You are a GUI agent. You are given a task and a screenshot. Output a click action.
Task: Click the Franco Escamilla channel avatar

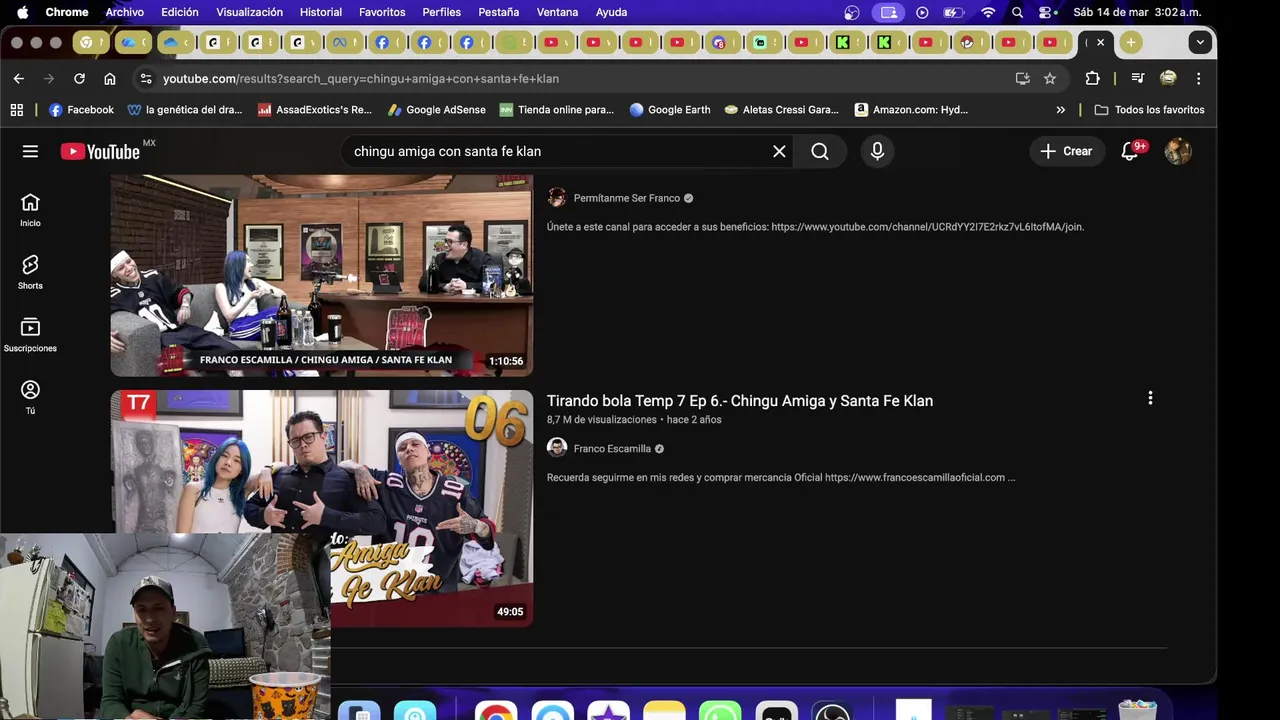[x=557, y=448]
